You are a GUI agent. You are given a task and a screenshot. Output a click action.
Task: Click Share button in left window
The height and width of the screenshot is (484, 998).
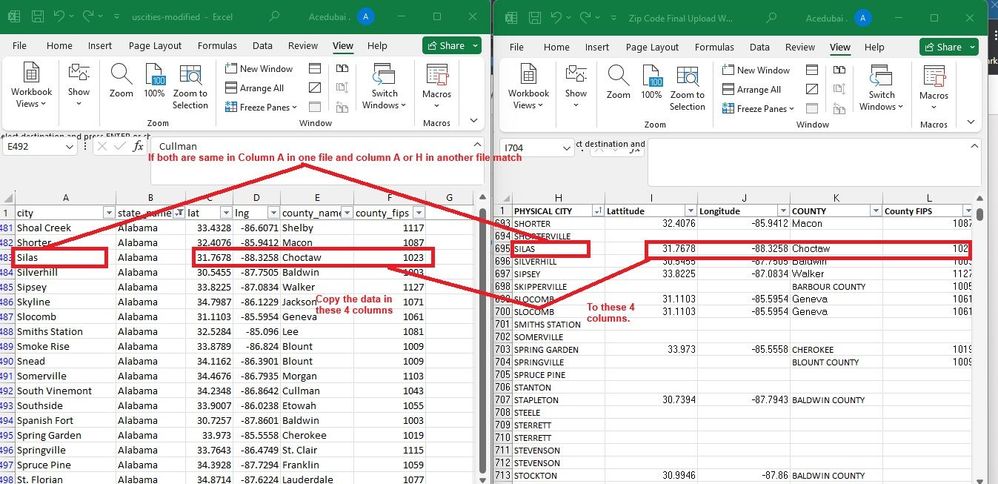point(452,46)
